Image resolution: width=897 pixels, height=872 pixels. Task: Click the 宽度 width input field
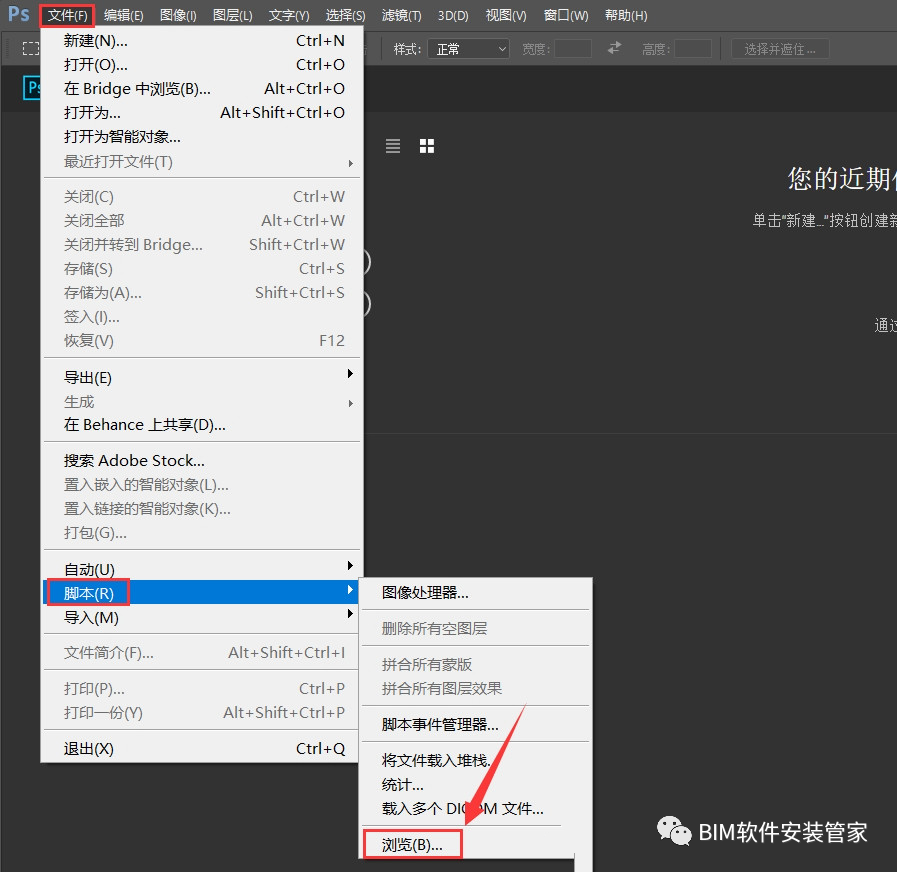(573, 49)
